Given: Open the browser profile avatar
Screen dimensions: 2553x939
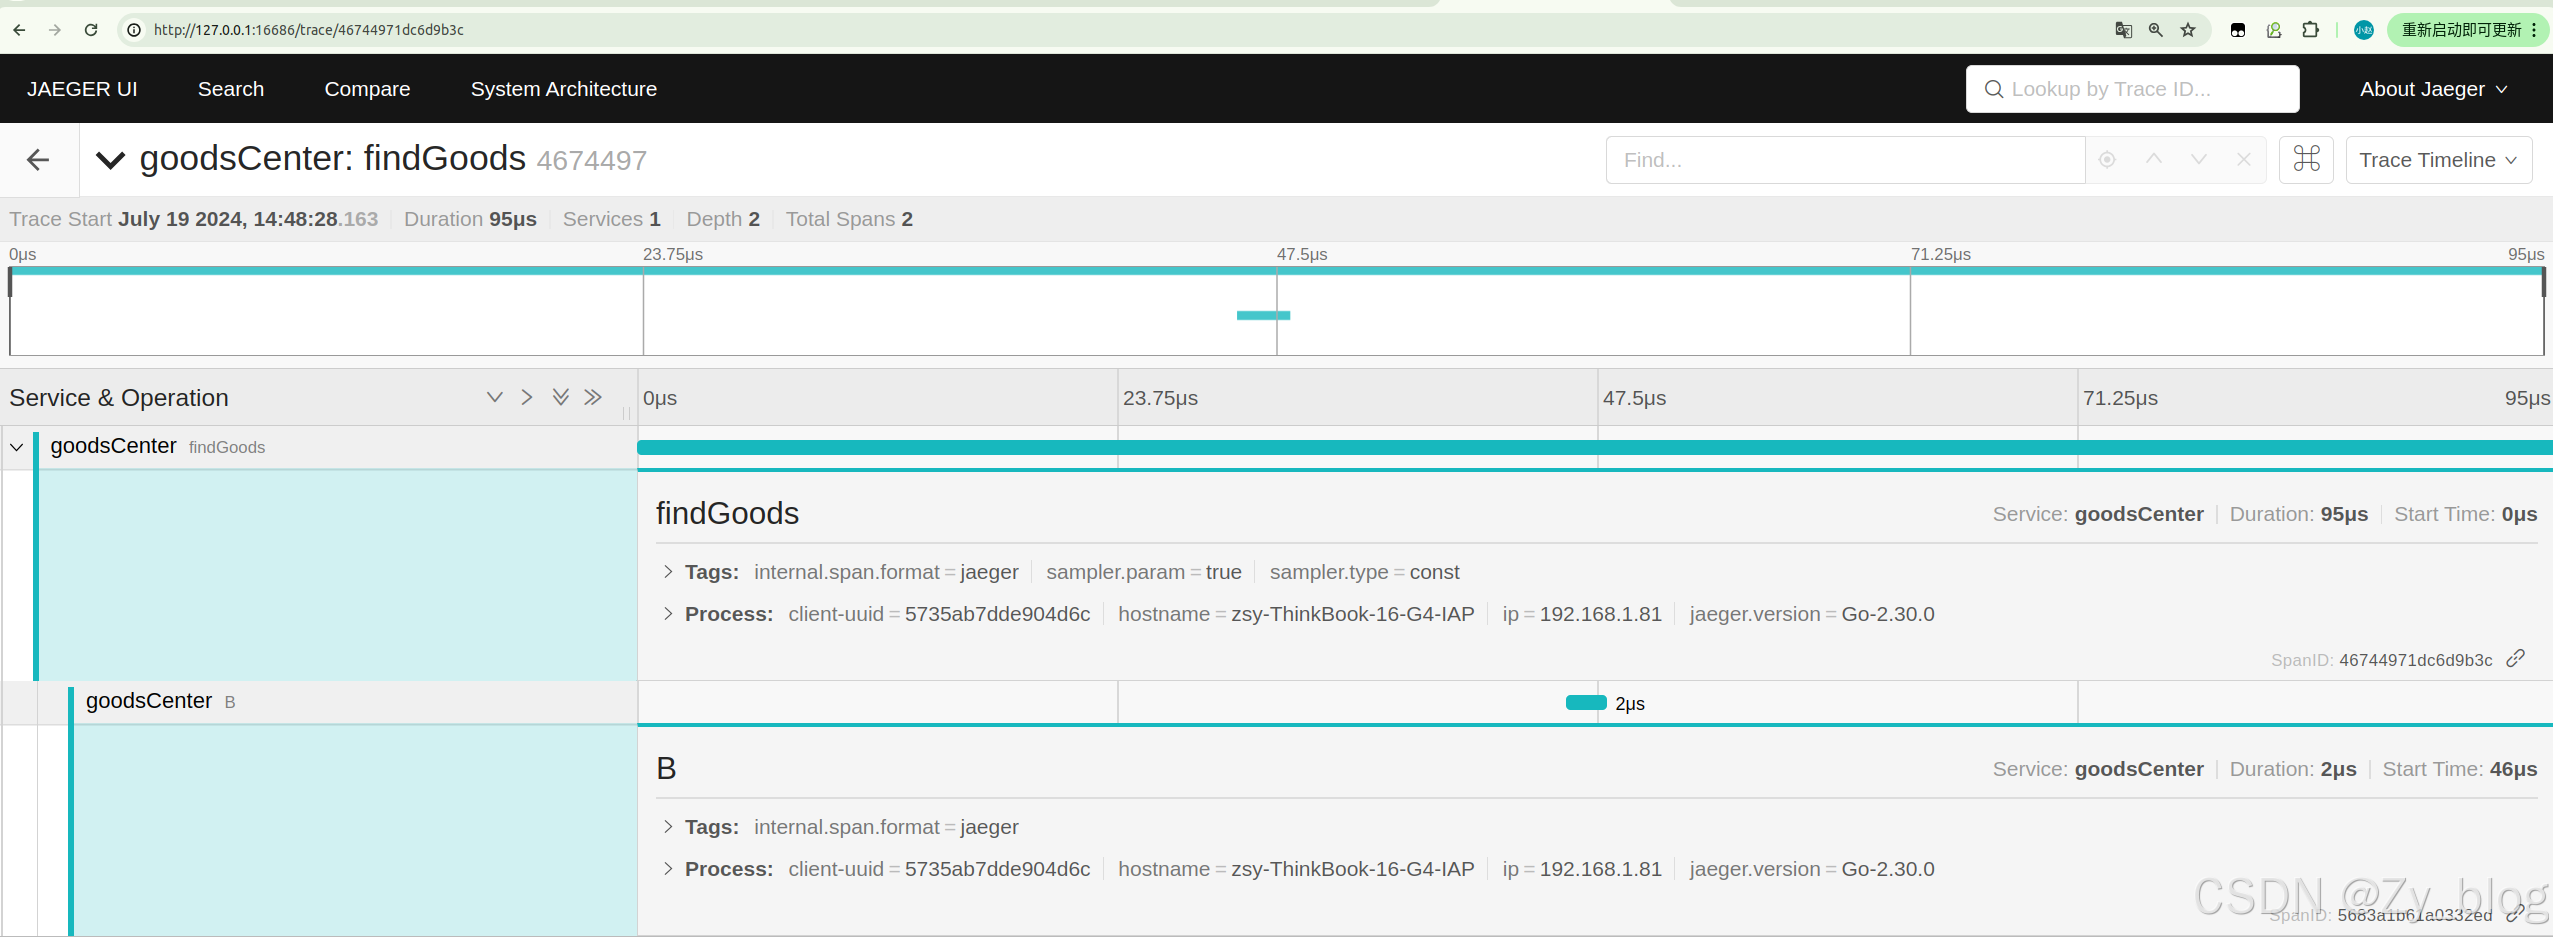Looking at the screenshot, I should click(2364, 30).
